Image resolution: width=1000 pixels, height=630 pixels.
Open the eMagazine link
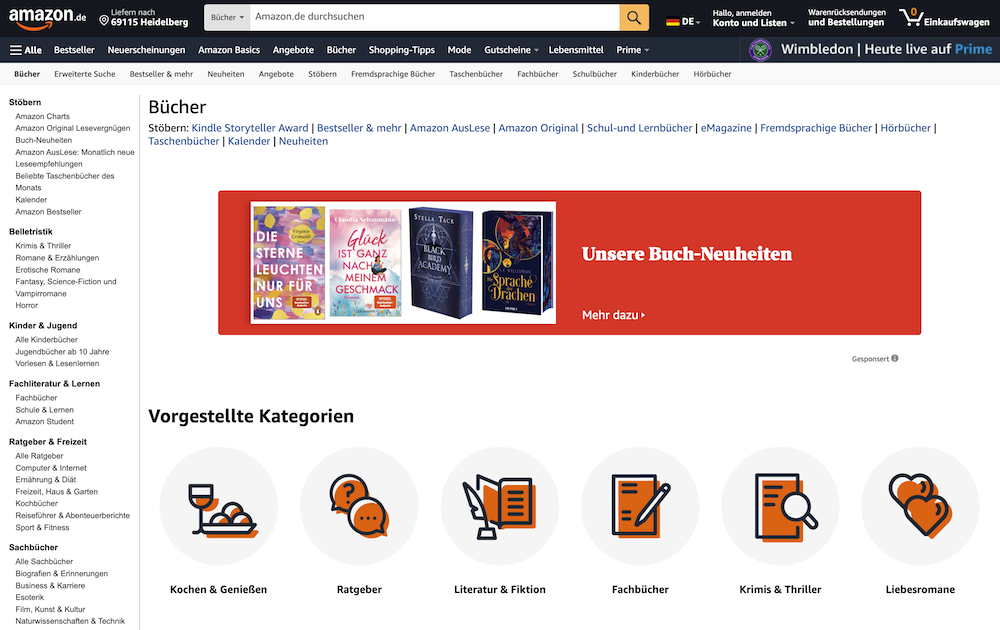726,128
